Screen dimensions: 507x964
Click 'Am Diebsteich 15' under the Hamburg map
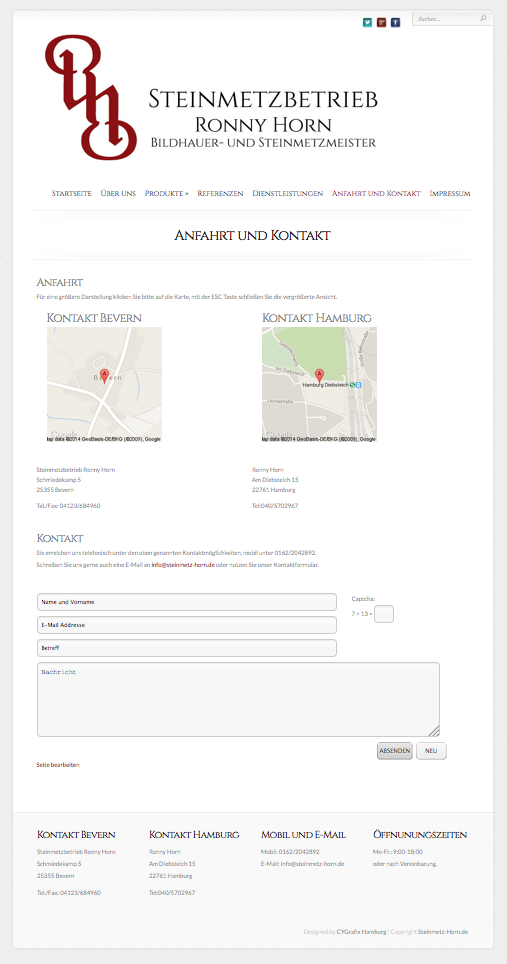coord(275,480)
